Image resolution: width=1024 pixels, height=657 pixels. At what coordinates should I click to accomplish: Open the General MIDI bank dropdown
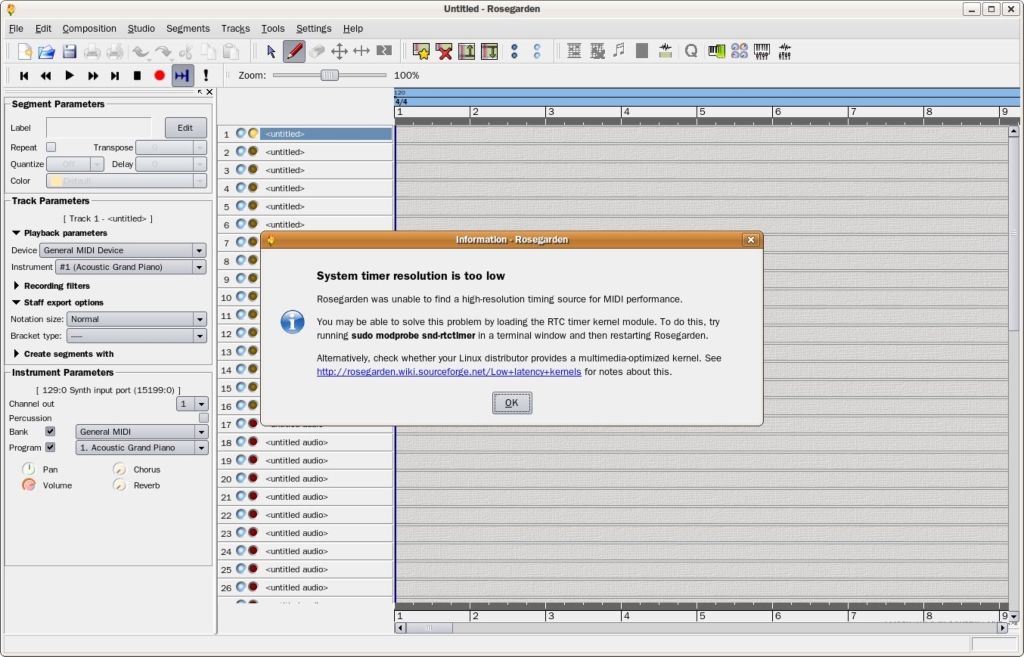tap(142, 432)
